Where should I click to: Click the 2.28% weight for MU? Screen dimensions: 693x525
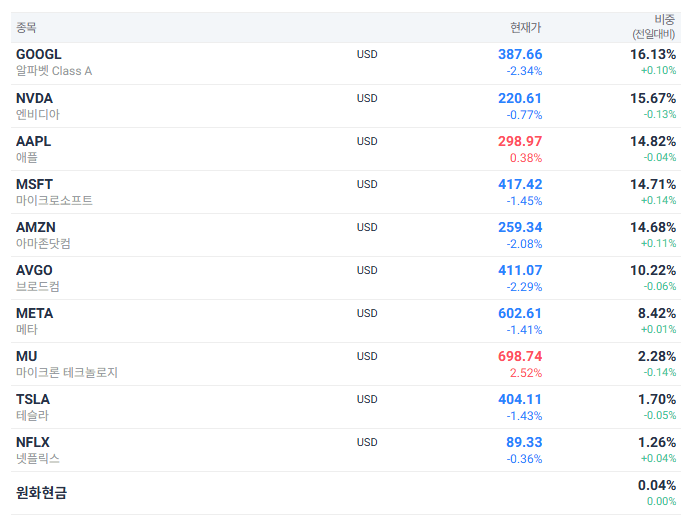(657, 356)
